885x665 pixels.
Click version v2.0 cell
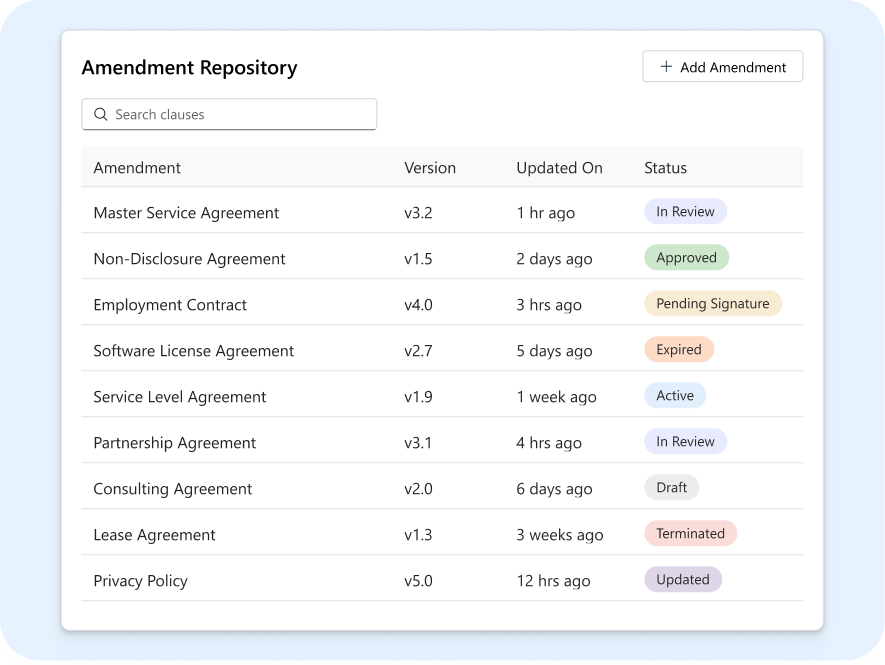[418, 489]
